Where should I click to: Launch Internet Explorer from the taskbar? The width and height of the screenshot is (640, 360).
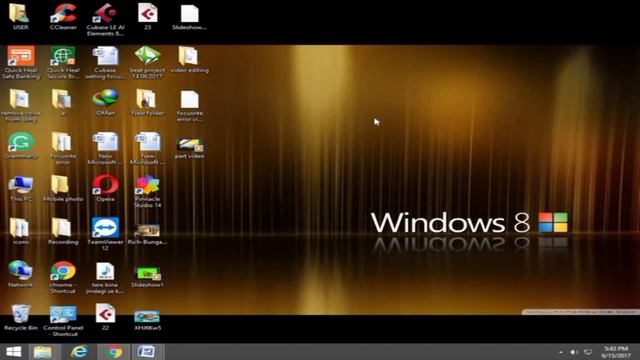point(79,352)
